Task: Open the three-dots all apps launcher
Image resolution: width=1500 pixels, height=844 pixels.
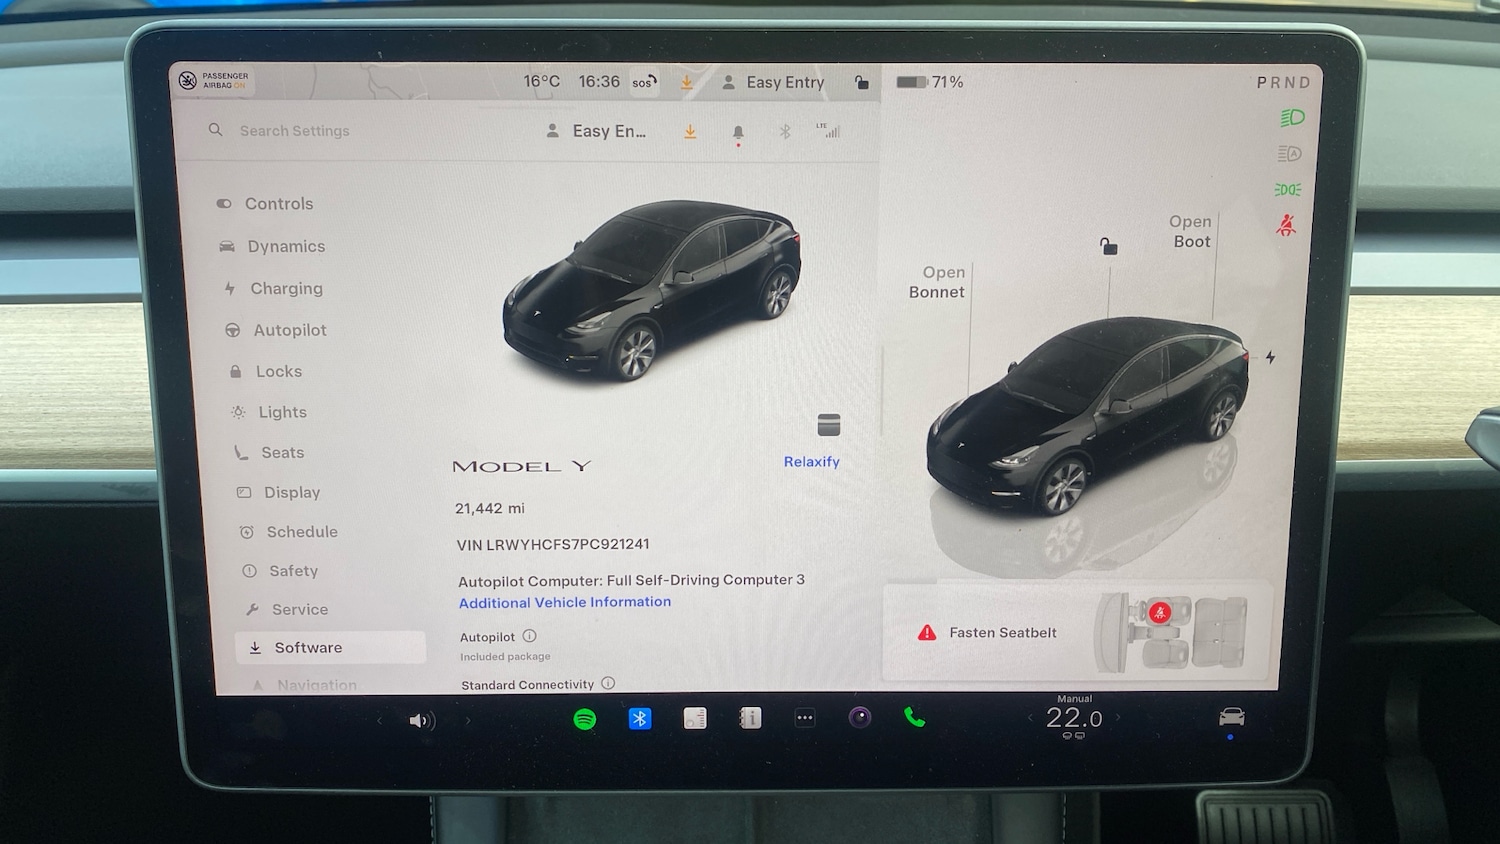Action: (805, 718)
